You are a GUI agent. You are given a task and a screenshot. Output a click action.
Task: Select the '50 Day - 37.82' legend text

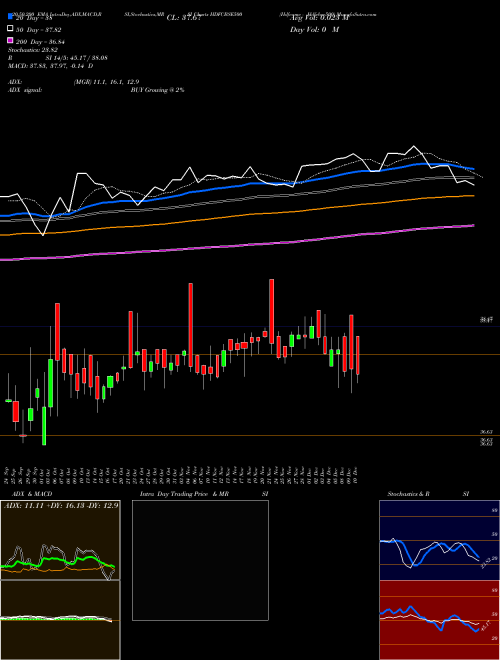click(x=38, y=30)
